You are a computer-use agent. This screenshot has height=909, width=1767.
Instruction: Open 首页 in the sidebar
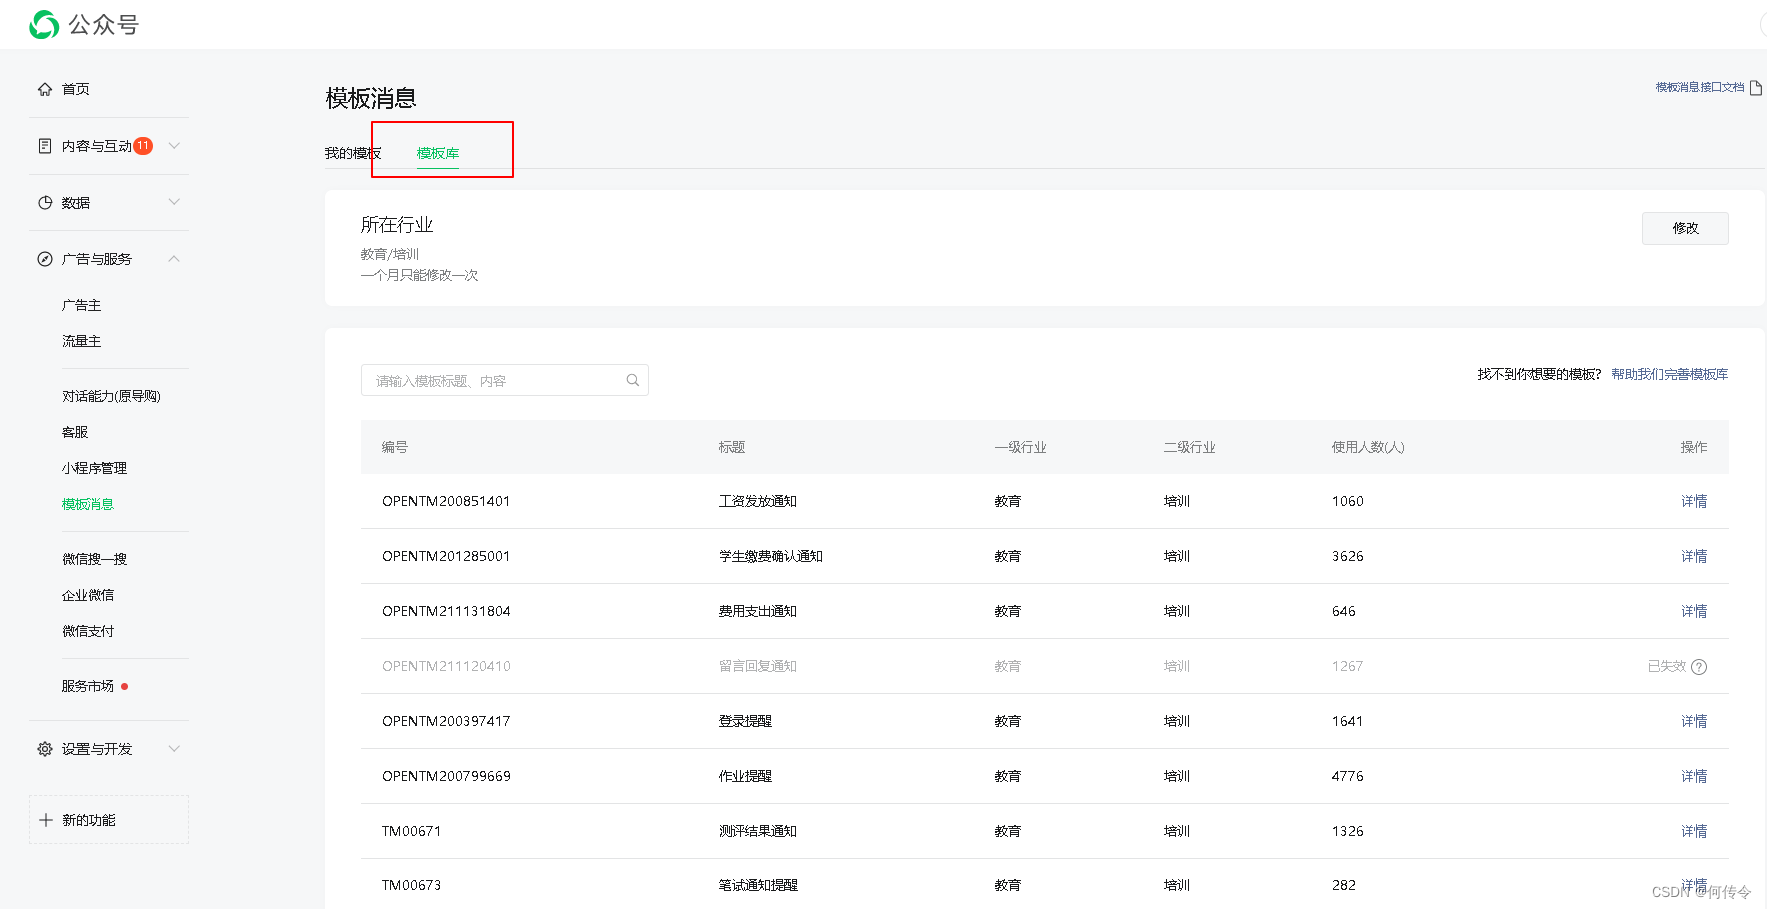[x=76, y=89]
